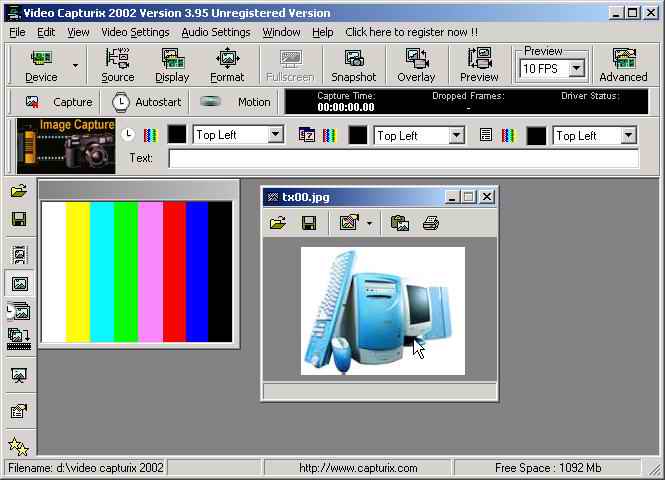Click favorites stars icon in left sidebar
665x480 pixels.
click(x=18, y=446)
